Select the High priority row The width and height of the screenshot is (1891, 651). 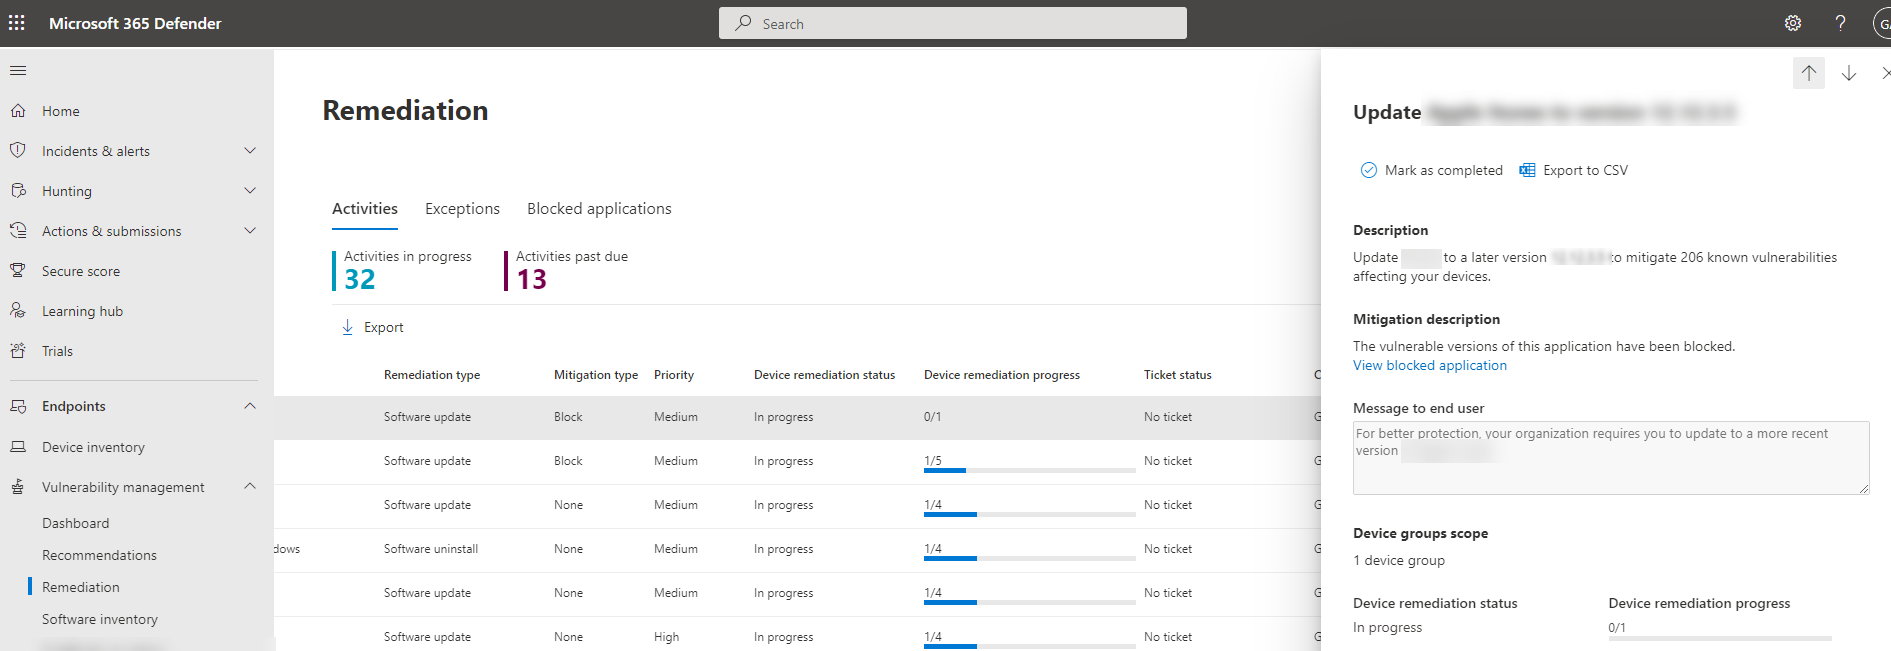click(x=797, y=636)
